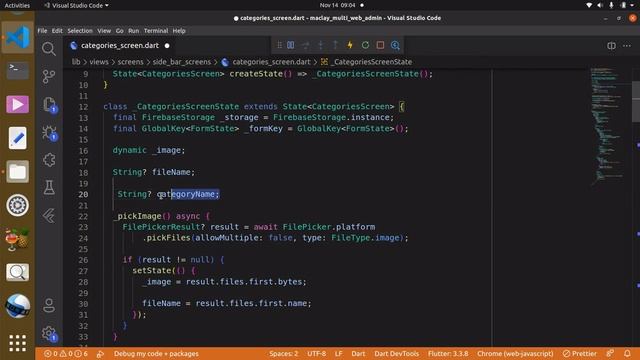Open editor More Actions ellipsis
This screenshot has width=640, height=360.
point(627,46)
